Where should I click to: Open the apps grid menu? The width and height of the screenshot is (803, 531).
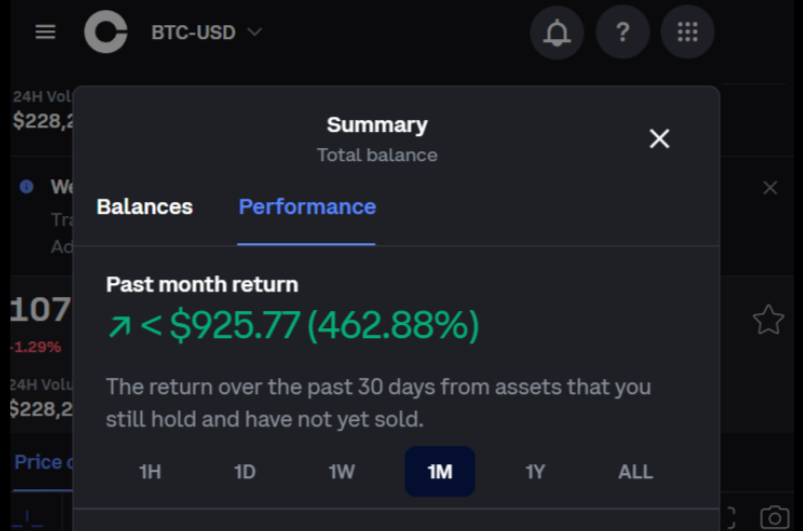coord(687,33)
